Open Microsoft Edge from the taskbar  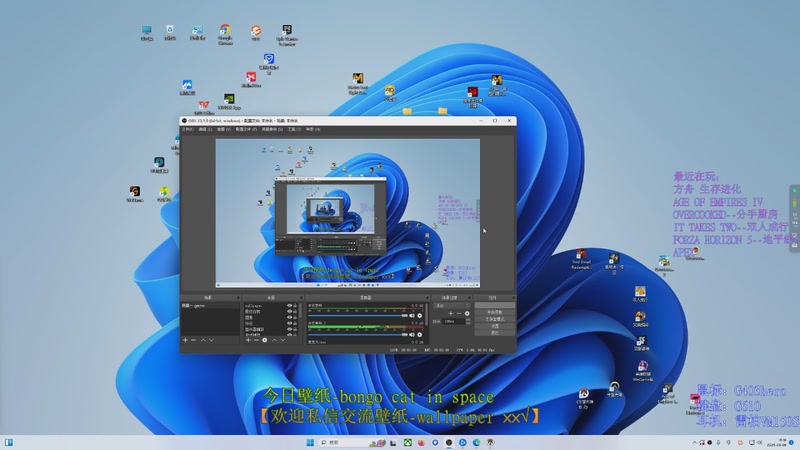pos(477,442)
